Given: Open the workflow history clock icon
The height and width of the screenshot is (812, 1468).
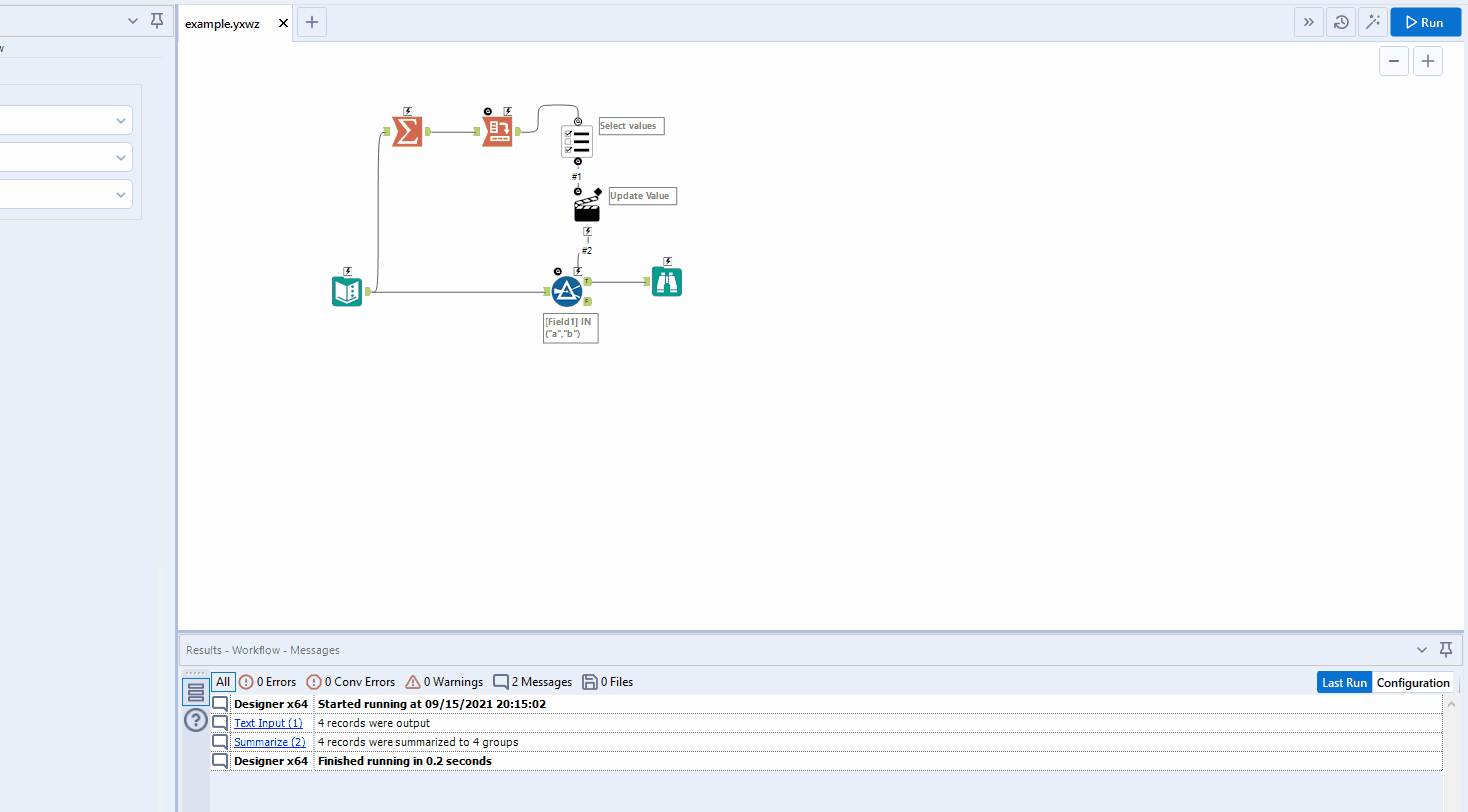Looking at the screenshot, I should coord(1340,22).
